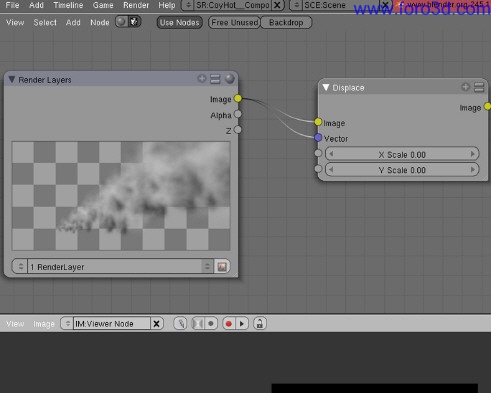Viewport: 491px width, 393px height.
Task: Click Free Unused button
Action: point(235,22)
